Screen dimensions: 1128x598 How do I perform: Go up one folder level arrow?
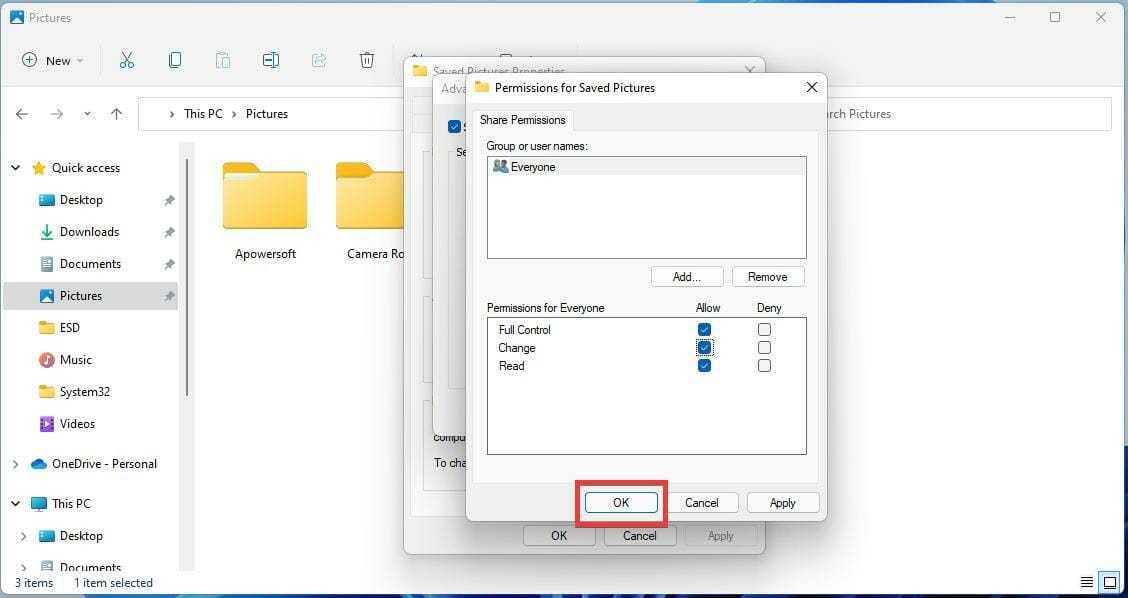click(x=116, y=114)
